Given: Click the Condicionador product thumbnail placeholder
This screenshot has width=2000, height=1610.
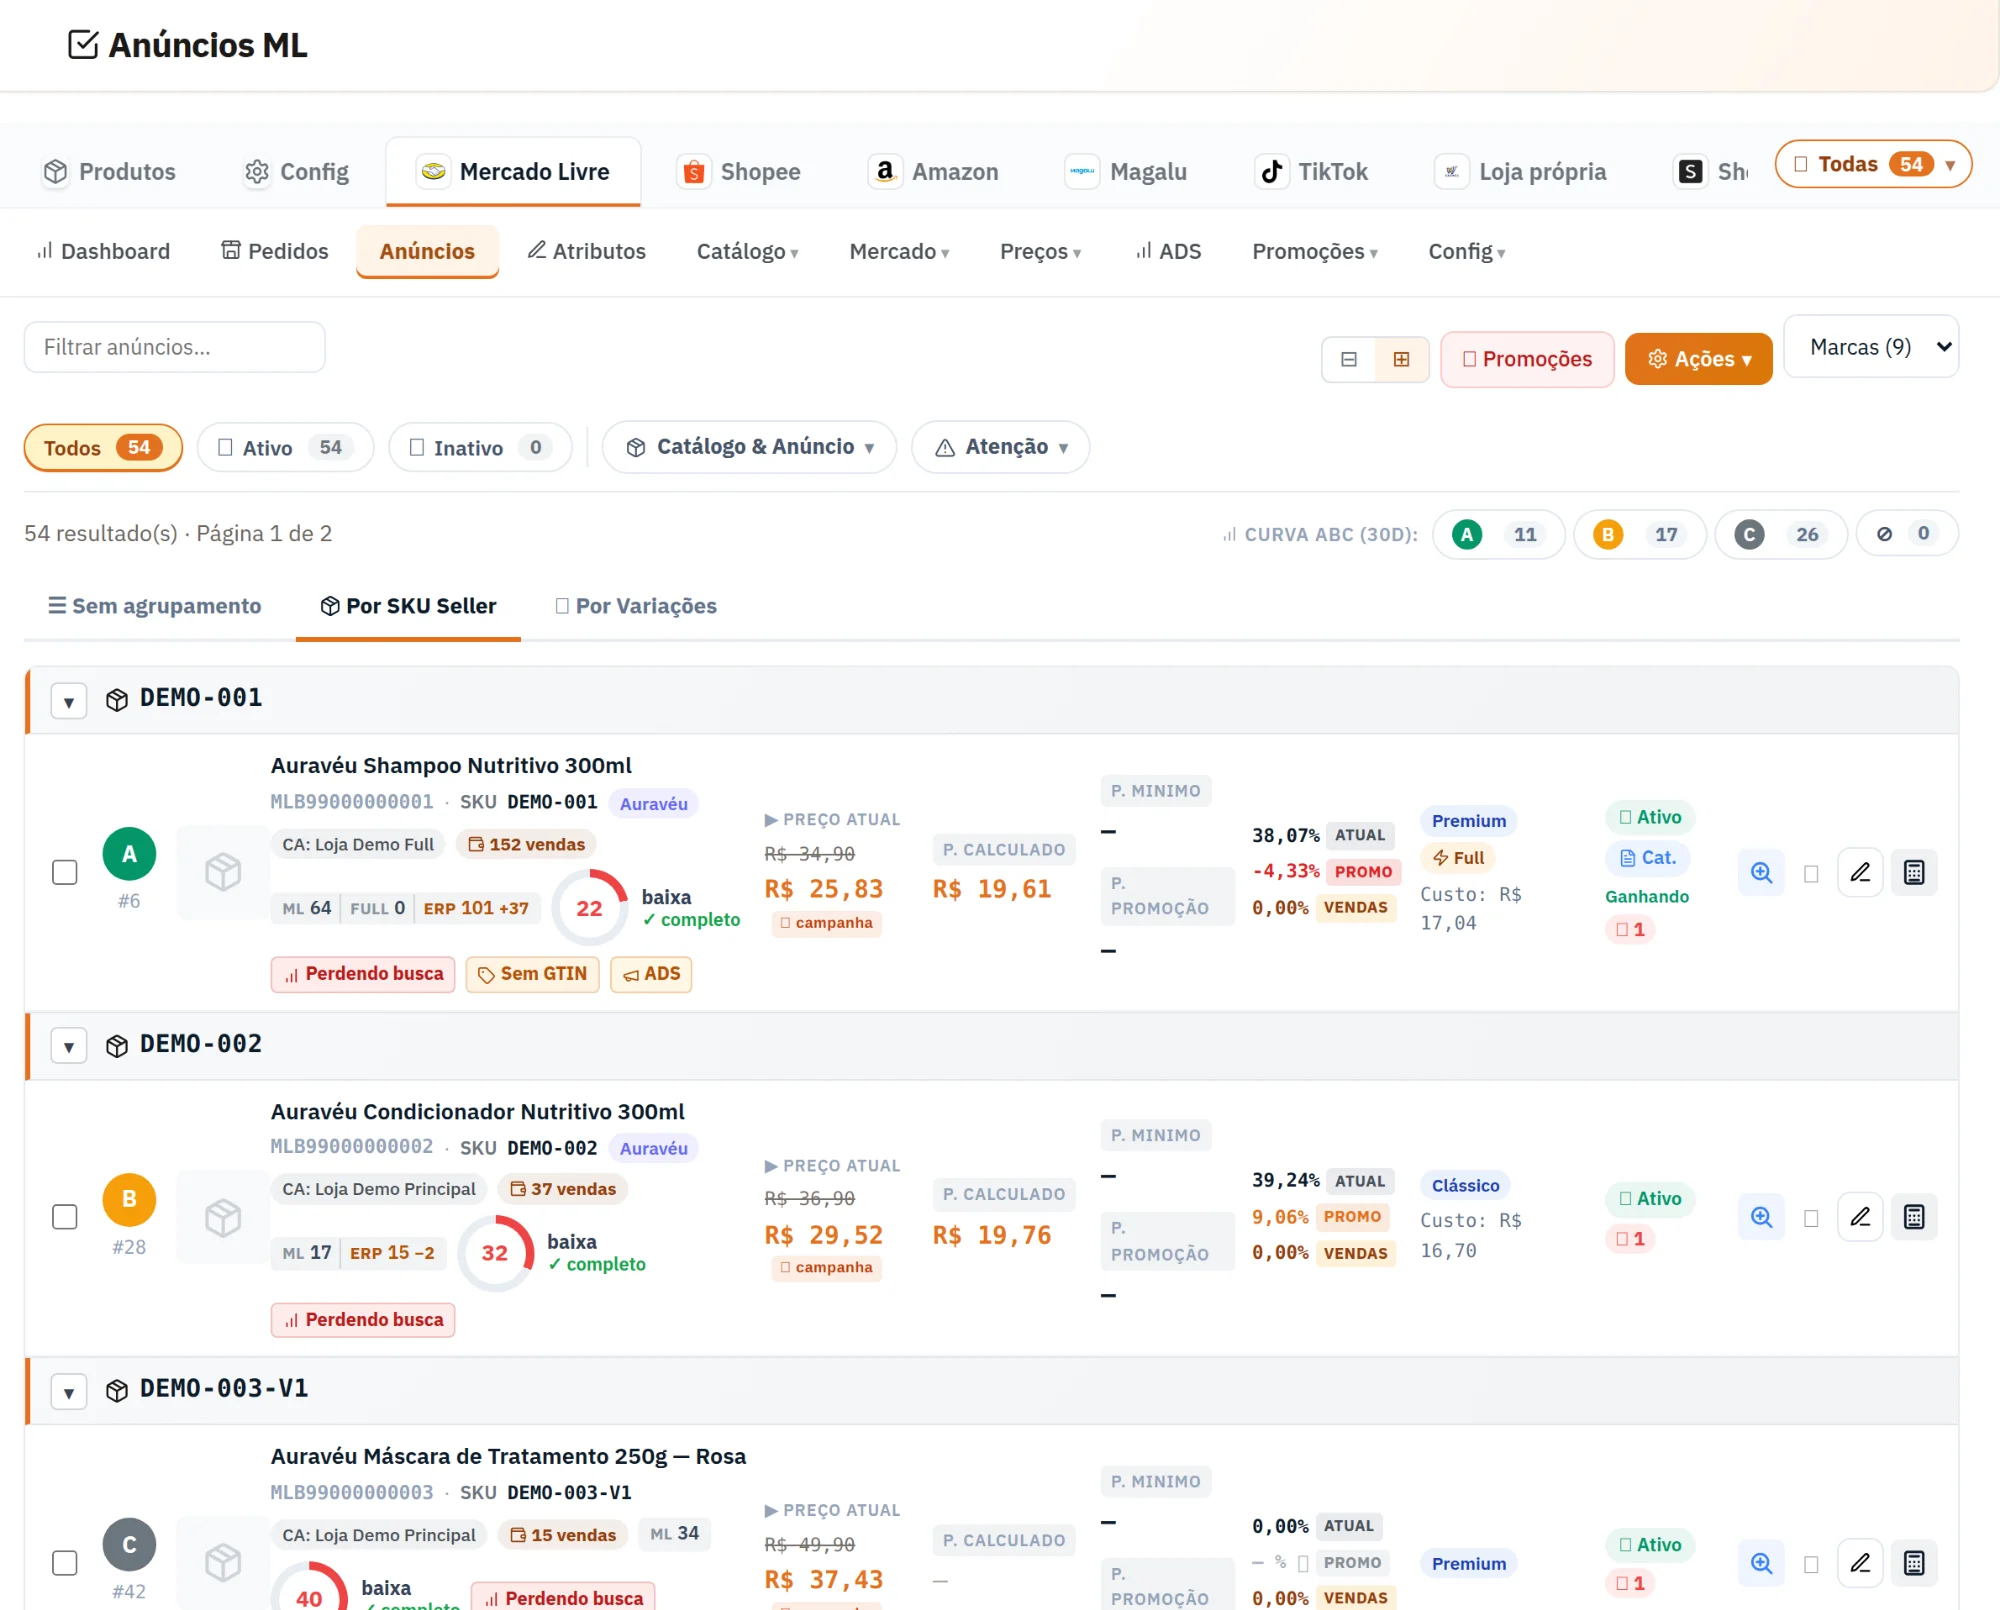Looking at the screenshot, I should [x=223, y=1217].
